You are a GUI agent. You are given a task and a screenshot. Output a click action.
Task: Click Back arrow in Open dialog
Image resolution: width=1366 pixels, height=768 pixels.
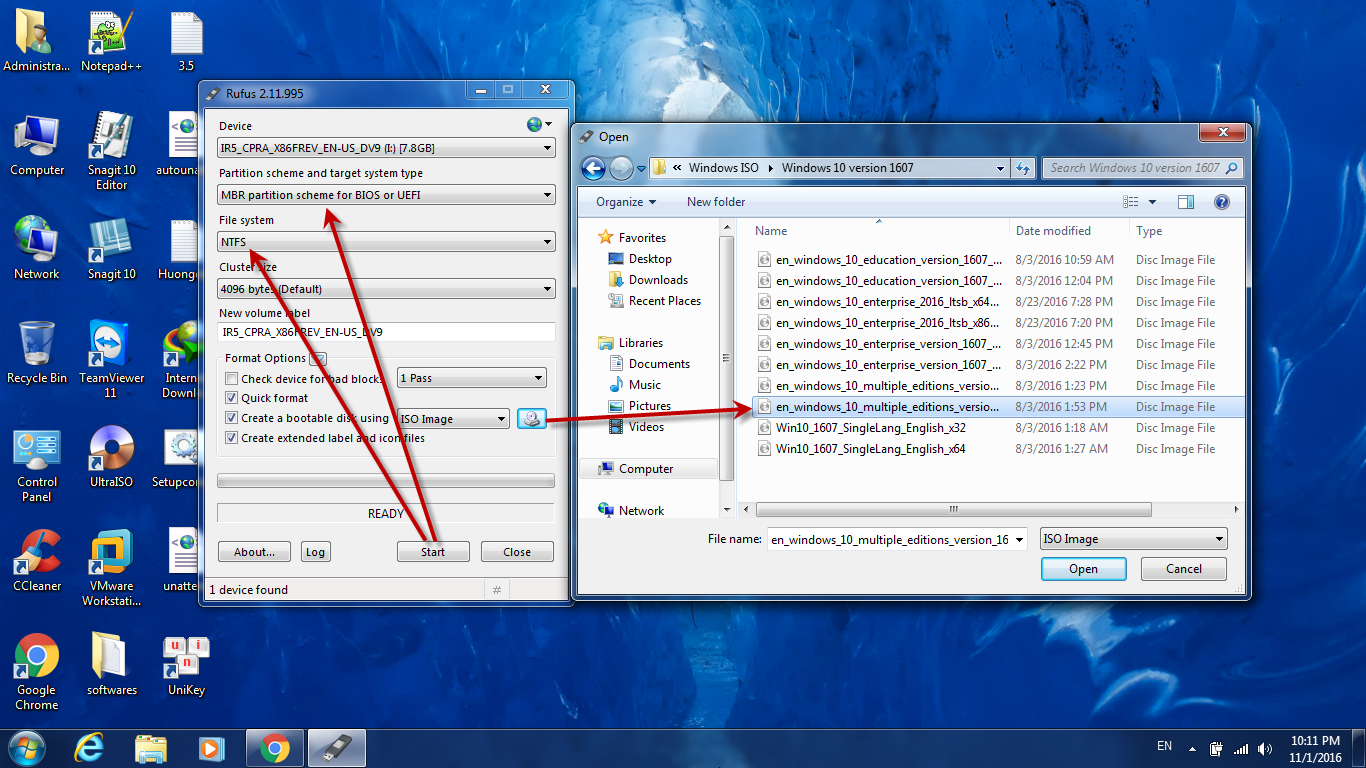tap(593, 168)
